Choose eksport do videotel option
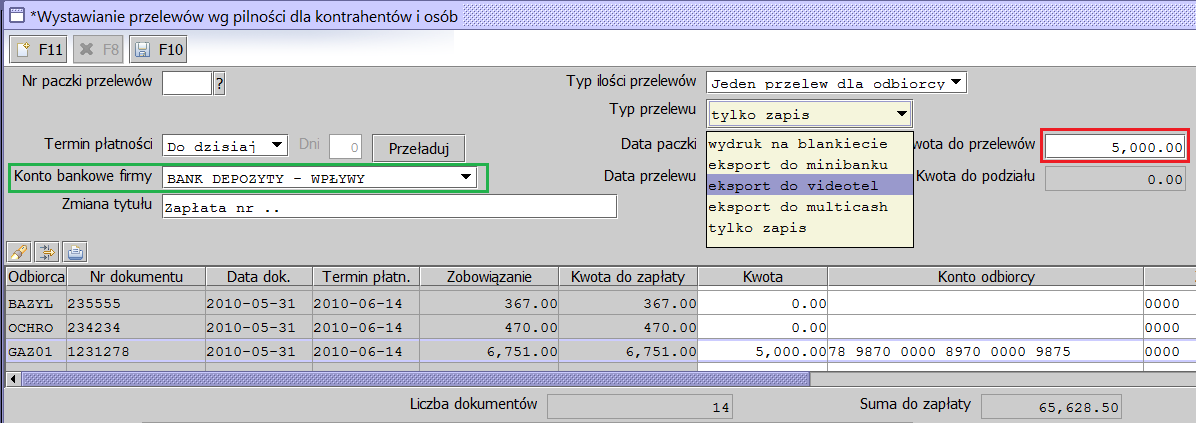Image resolution: width=1196 pixels, height=423 pixels. pyautogui.click(x=809, y=184)
